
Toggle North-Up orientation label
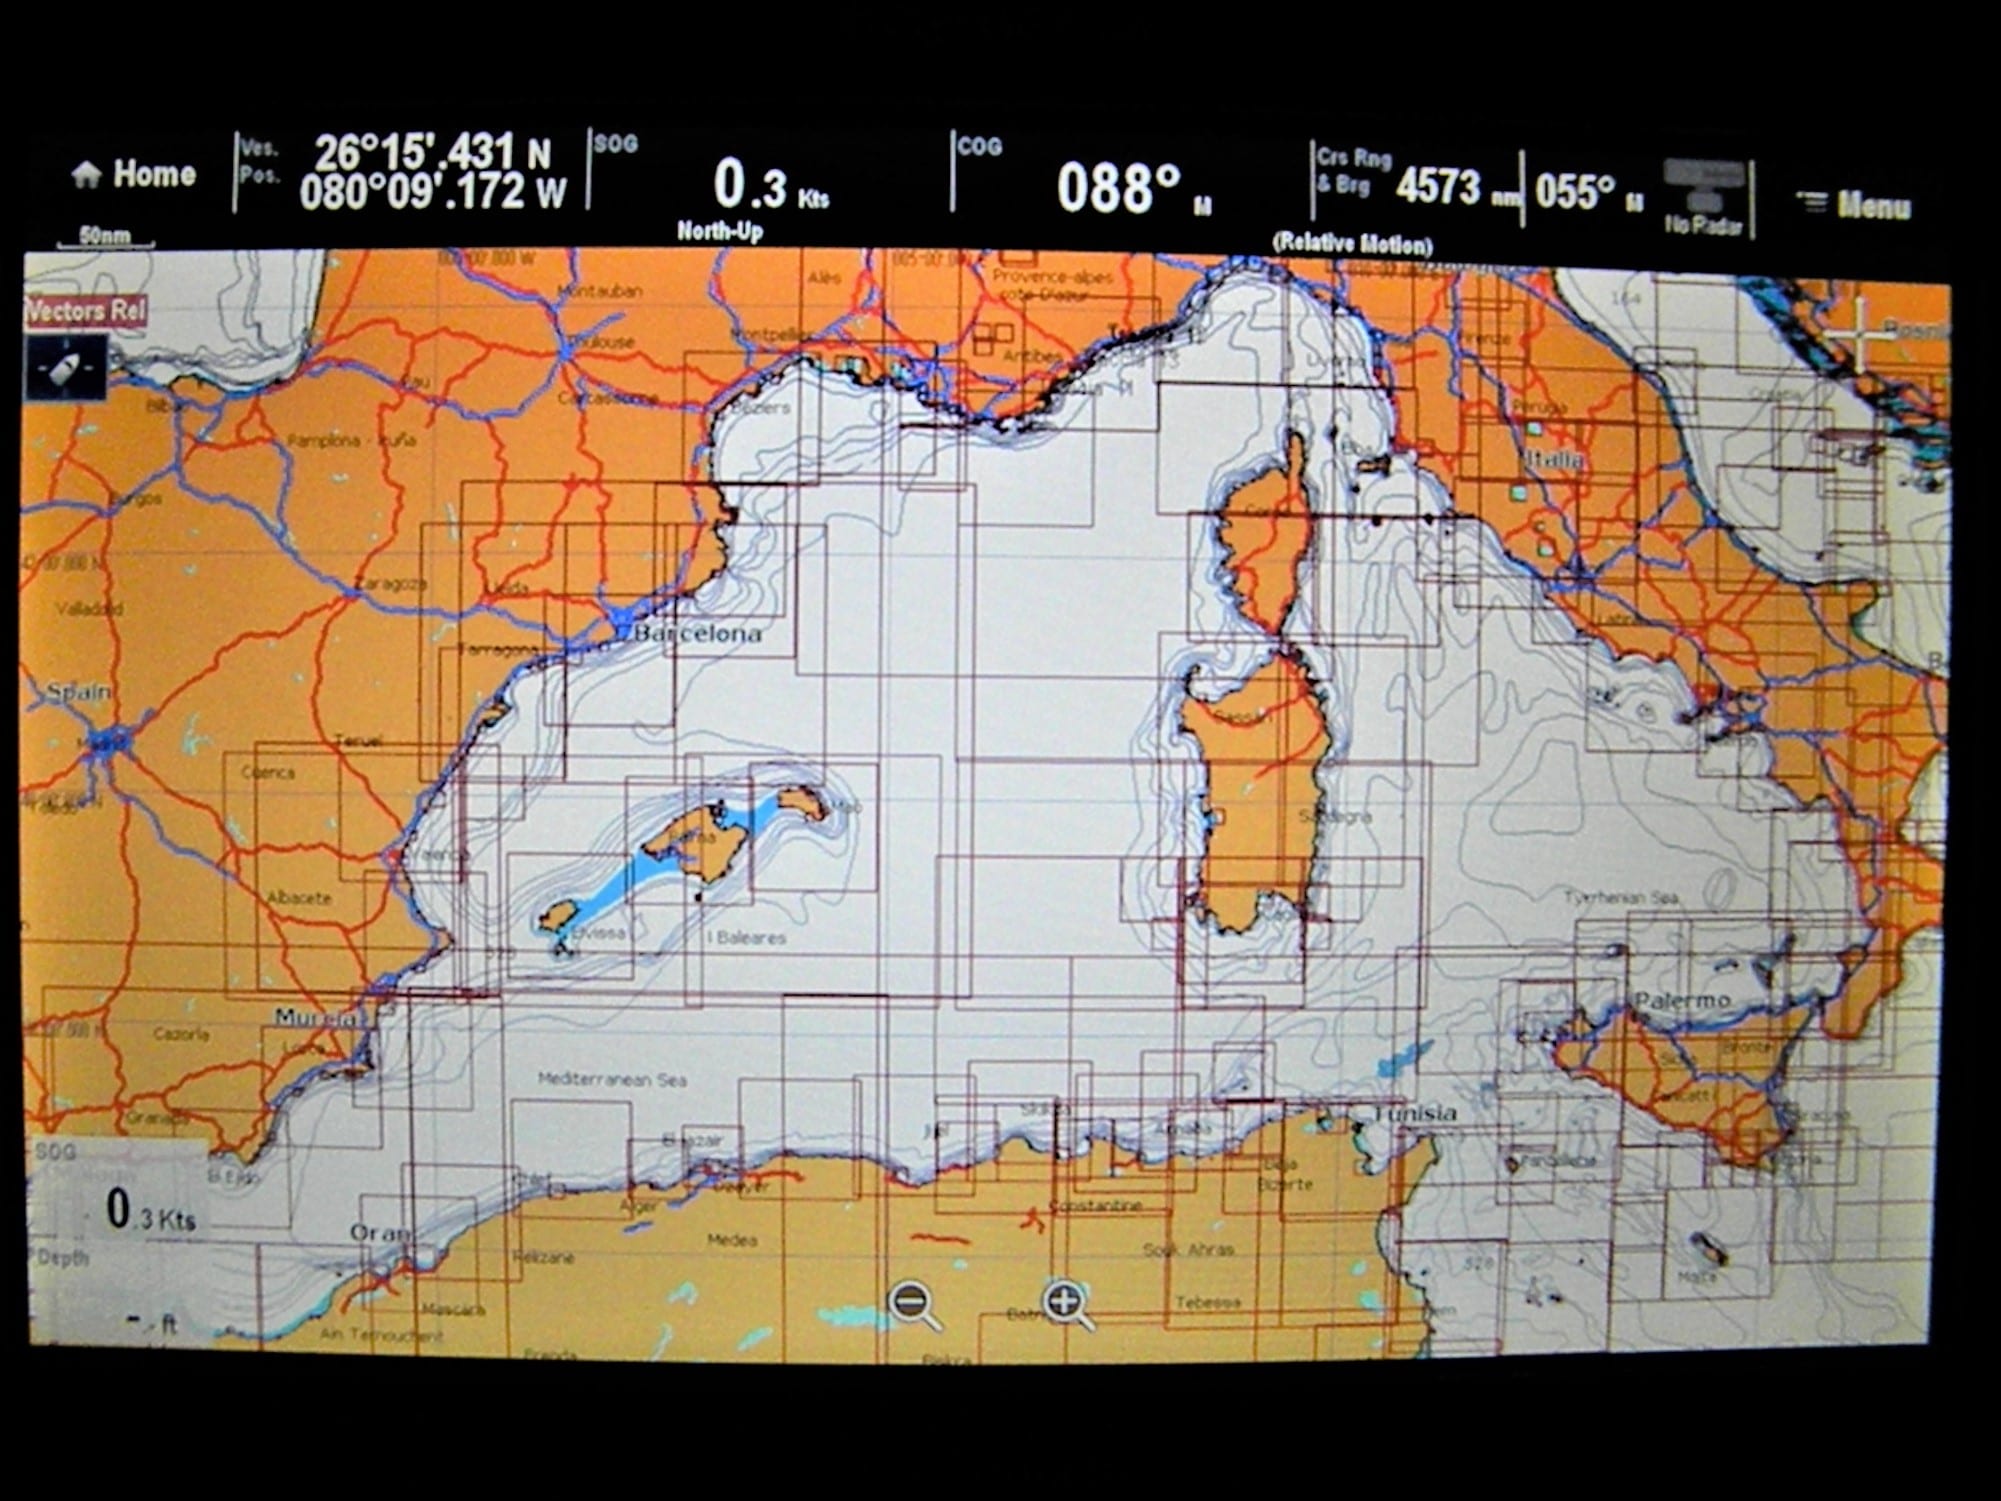pos(720,231)
